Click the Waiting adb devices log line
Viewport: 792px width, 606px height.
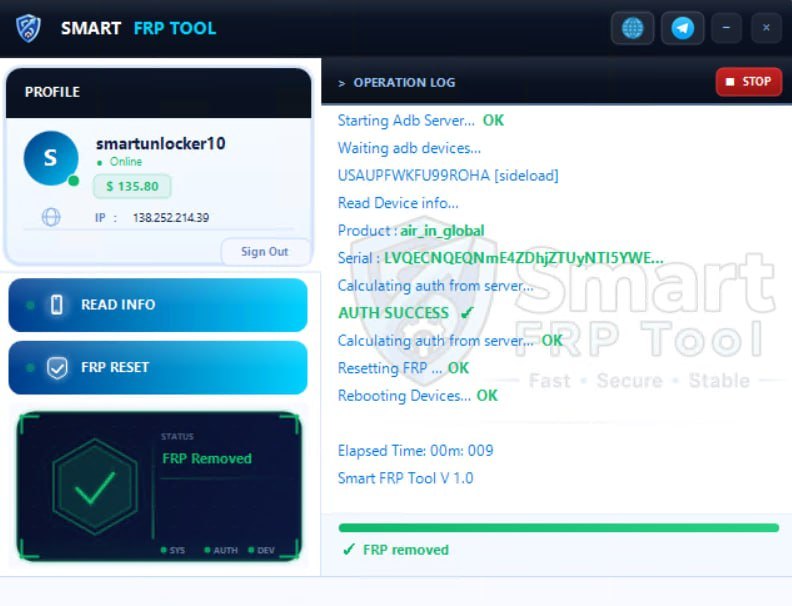[409, 148]
